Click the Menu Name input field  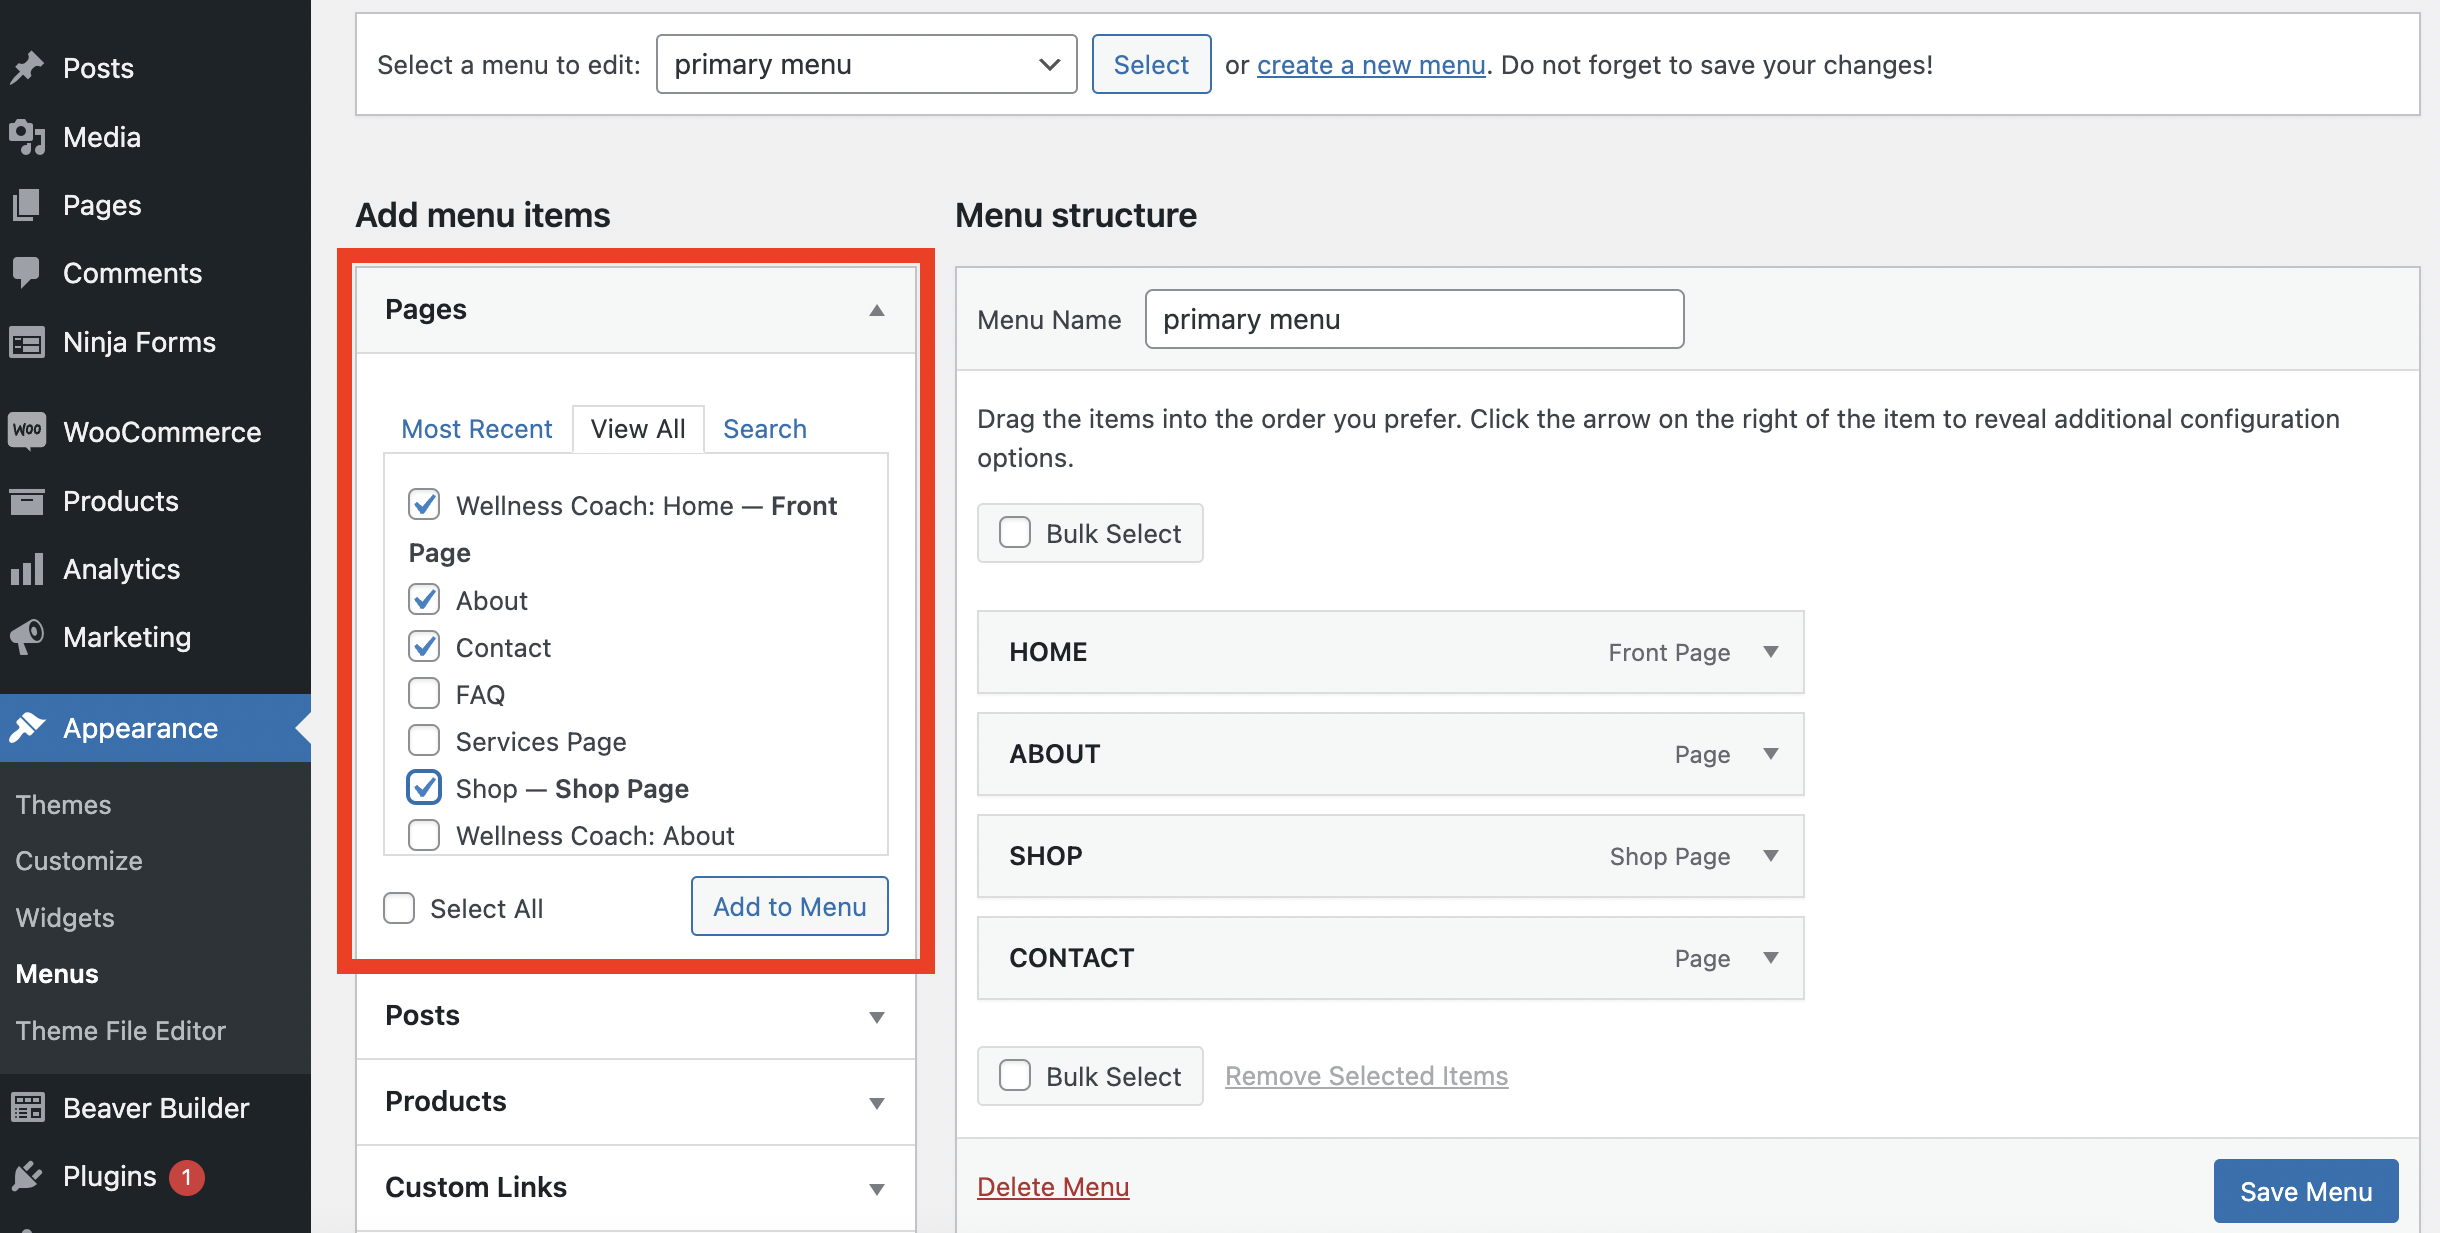(1415, 318)
